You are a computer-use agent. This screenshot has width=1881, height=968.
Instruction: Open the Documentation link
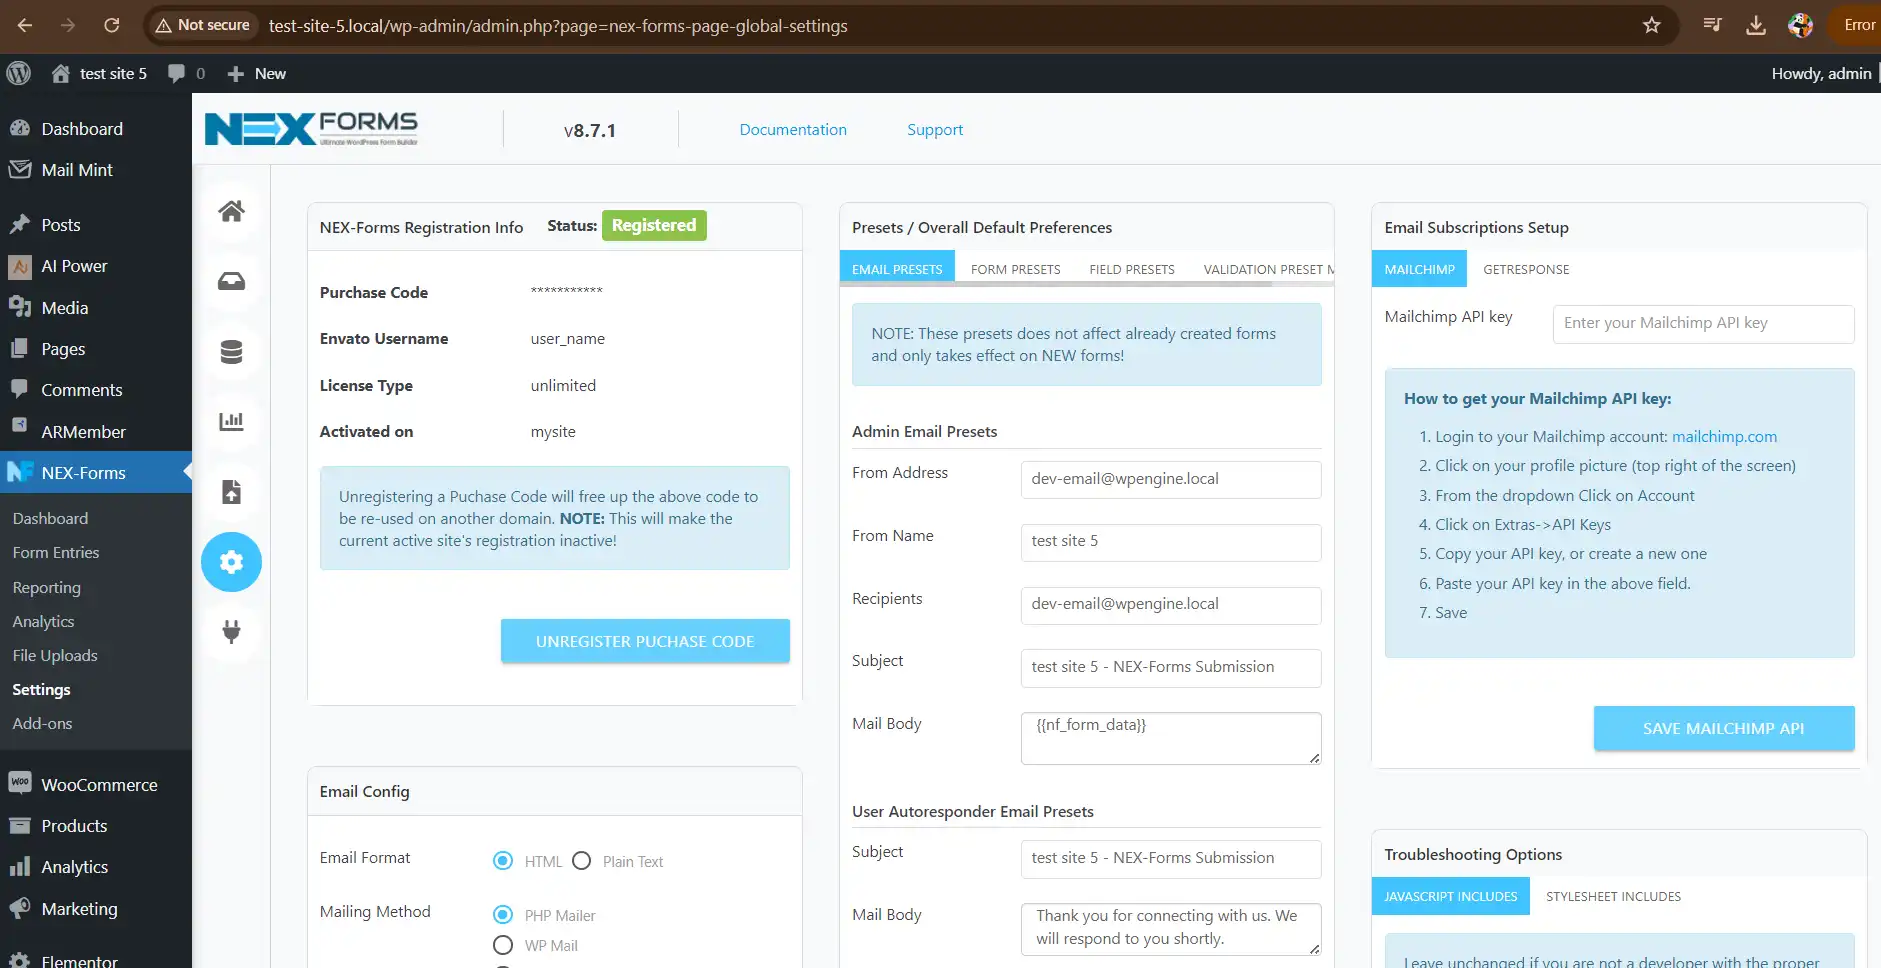(793, 130)
